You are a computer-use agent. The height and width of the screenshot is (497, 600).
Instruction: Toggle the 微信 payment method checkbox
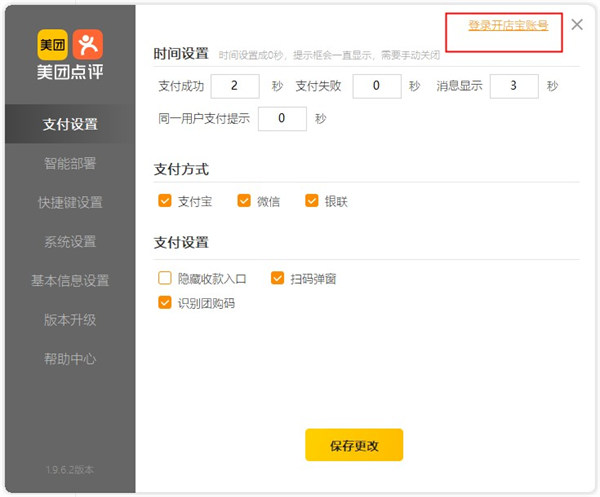[244, 201]
